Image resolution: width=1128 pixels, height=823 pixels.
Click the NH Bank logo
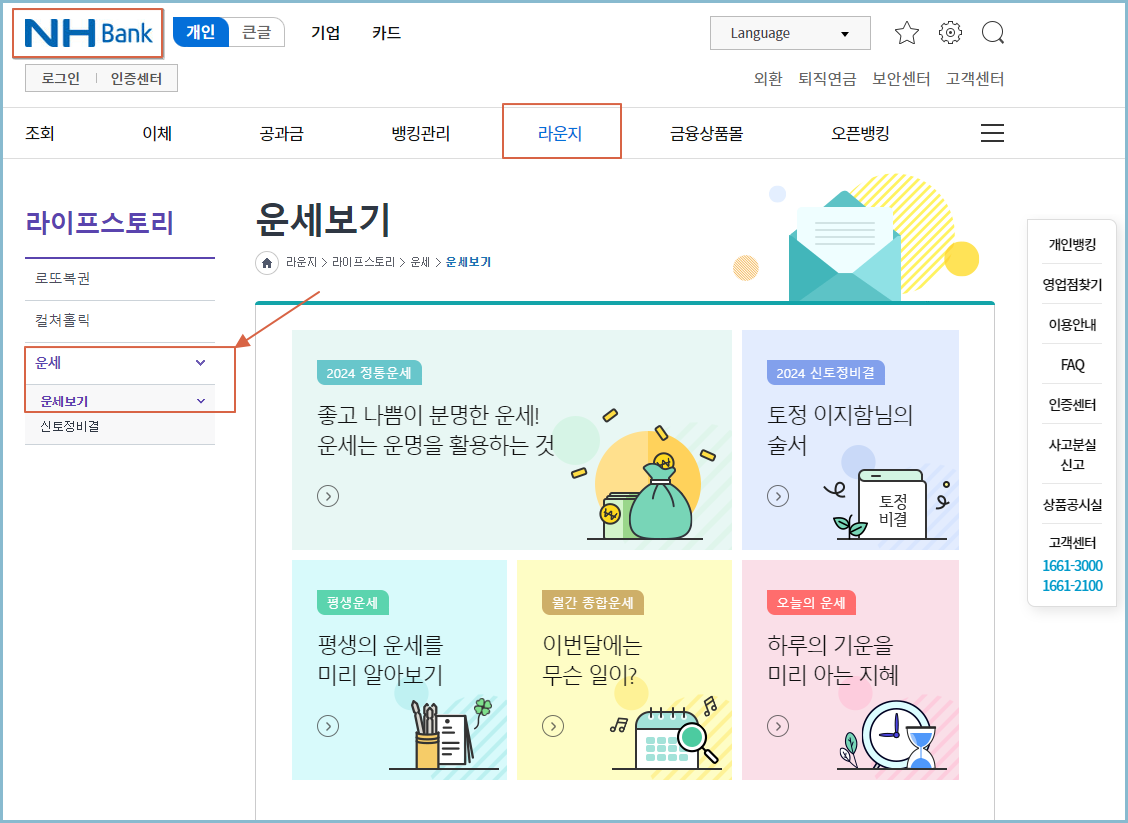pyautogui.click(x=86, y=32)
